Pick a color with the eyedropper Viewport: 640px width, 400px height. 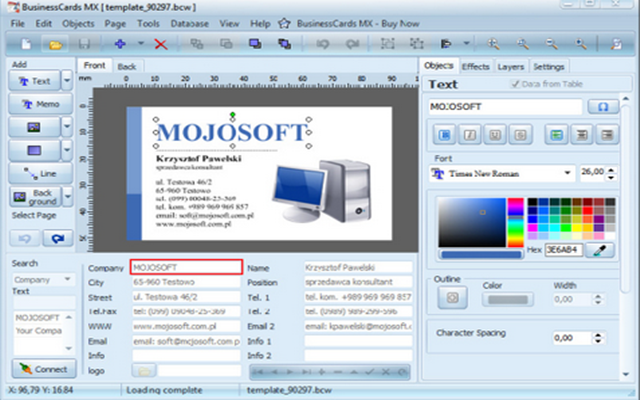[x=600, y=250]
